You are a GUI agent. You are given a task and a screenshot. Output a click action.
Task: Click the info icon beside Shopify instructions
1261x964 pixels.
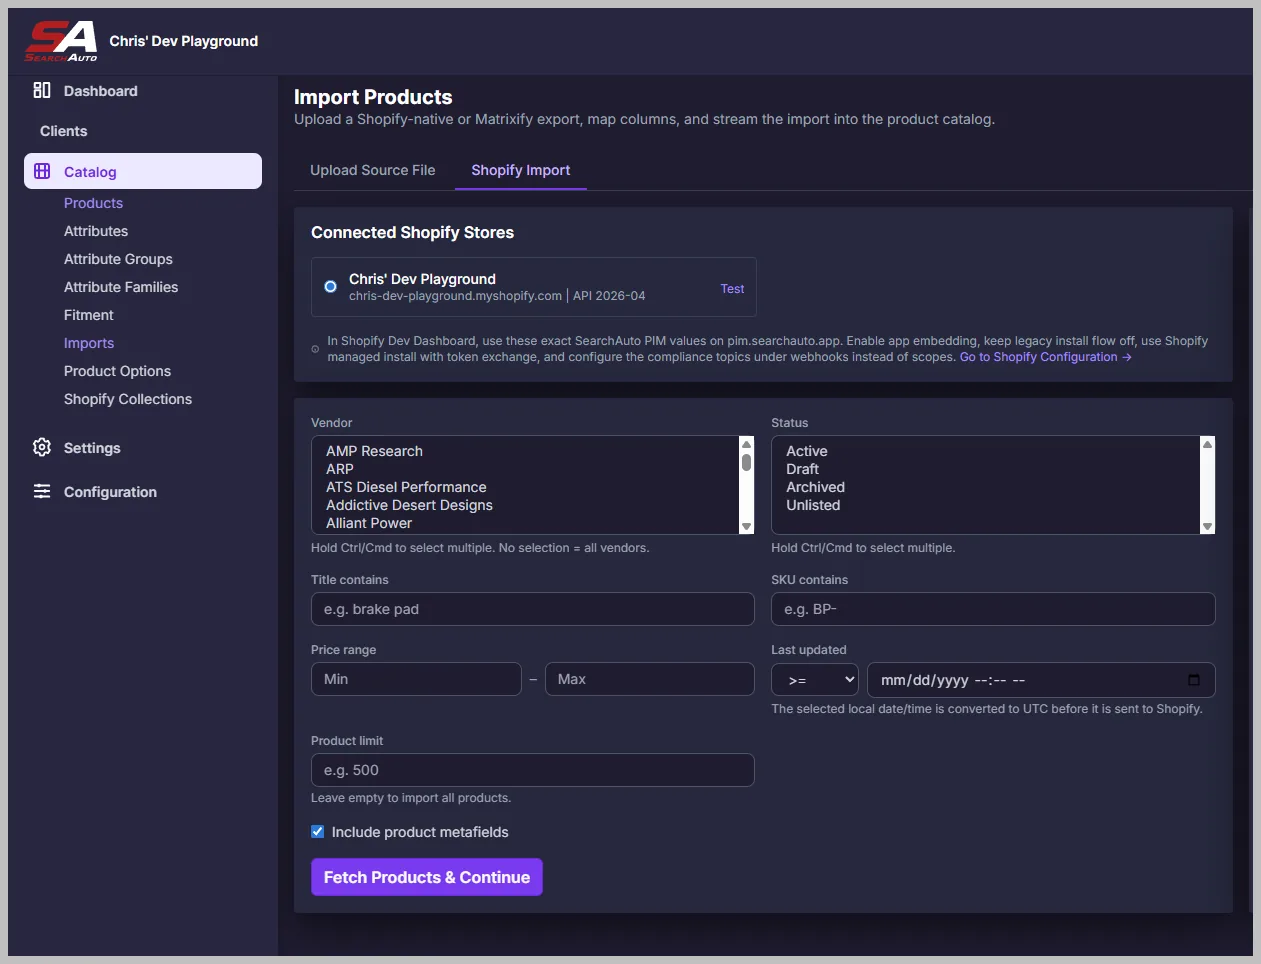click(315, 349)
